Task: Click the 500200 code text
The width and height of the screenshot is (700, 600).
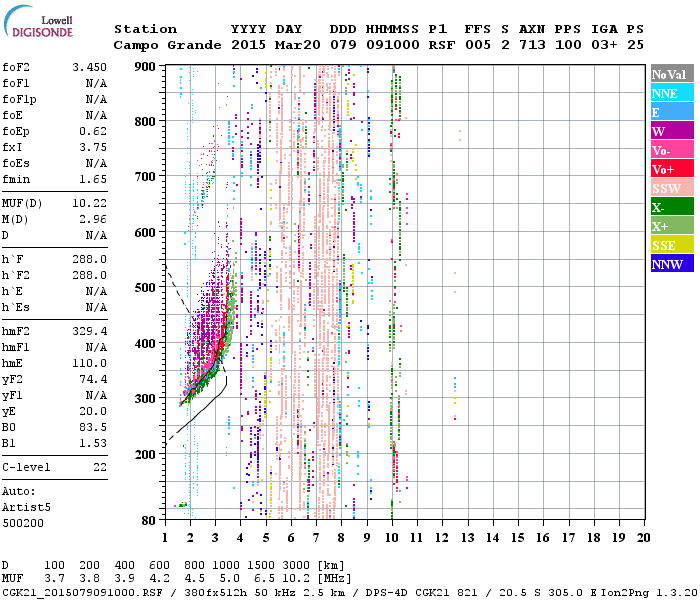Action: [23, 524]
